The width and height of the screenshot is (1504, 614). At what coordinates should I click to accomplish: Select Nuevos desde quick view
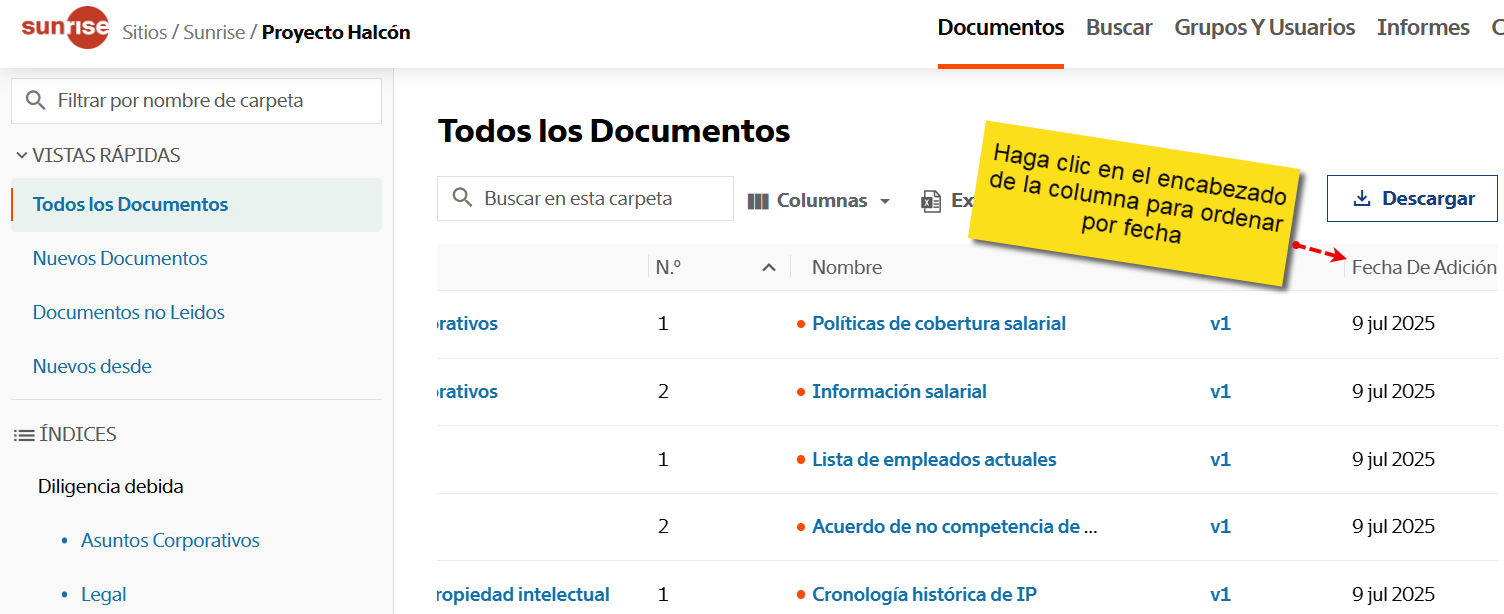point(92,366)
